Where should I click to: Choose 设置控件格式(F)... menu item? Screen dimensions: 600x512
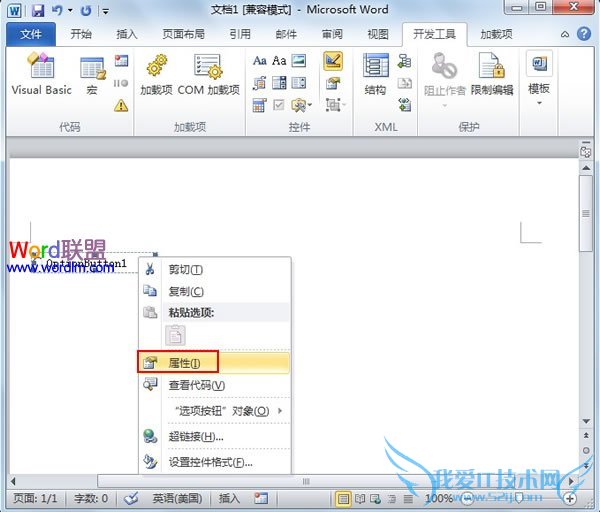214,462
